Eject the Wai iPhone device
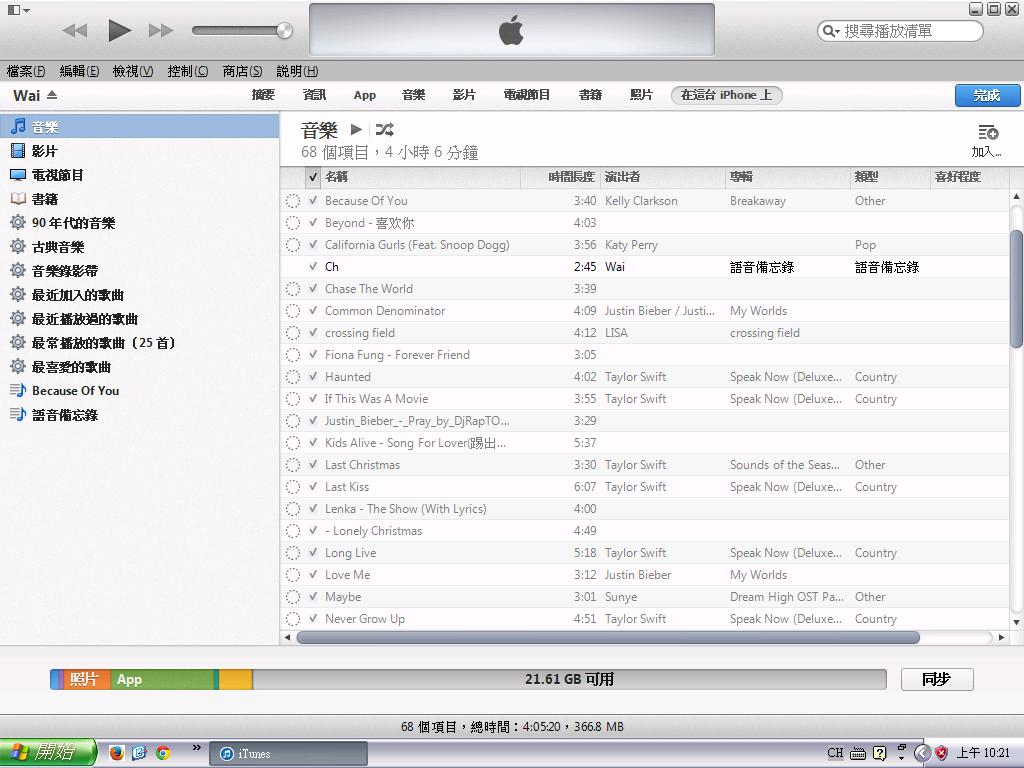This screenshot has height=768, width=1024. point(52,95)
